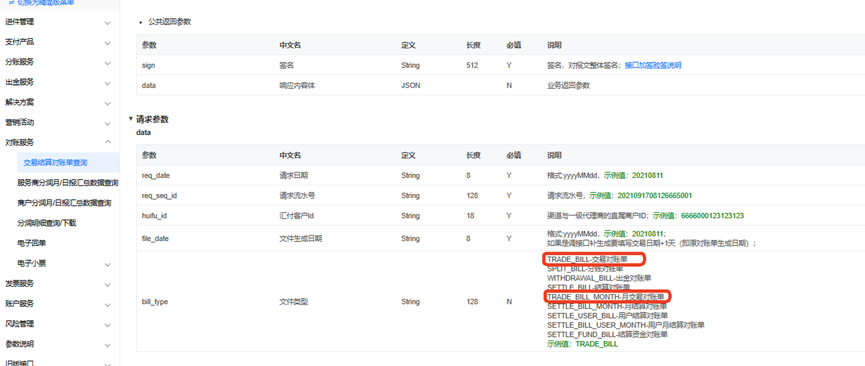The width and height of the screenshot is (865, 366).
Task: Click the 业务返回参数 description cell
Action: (x=568, y=86)
